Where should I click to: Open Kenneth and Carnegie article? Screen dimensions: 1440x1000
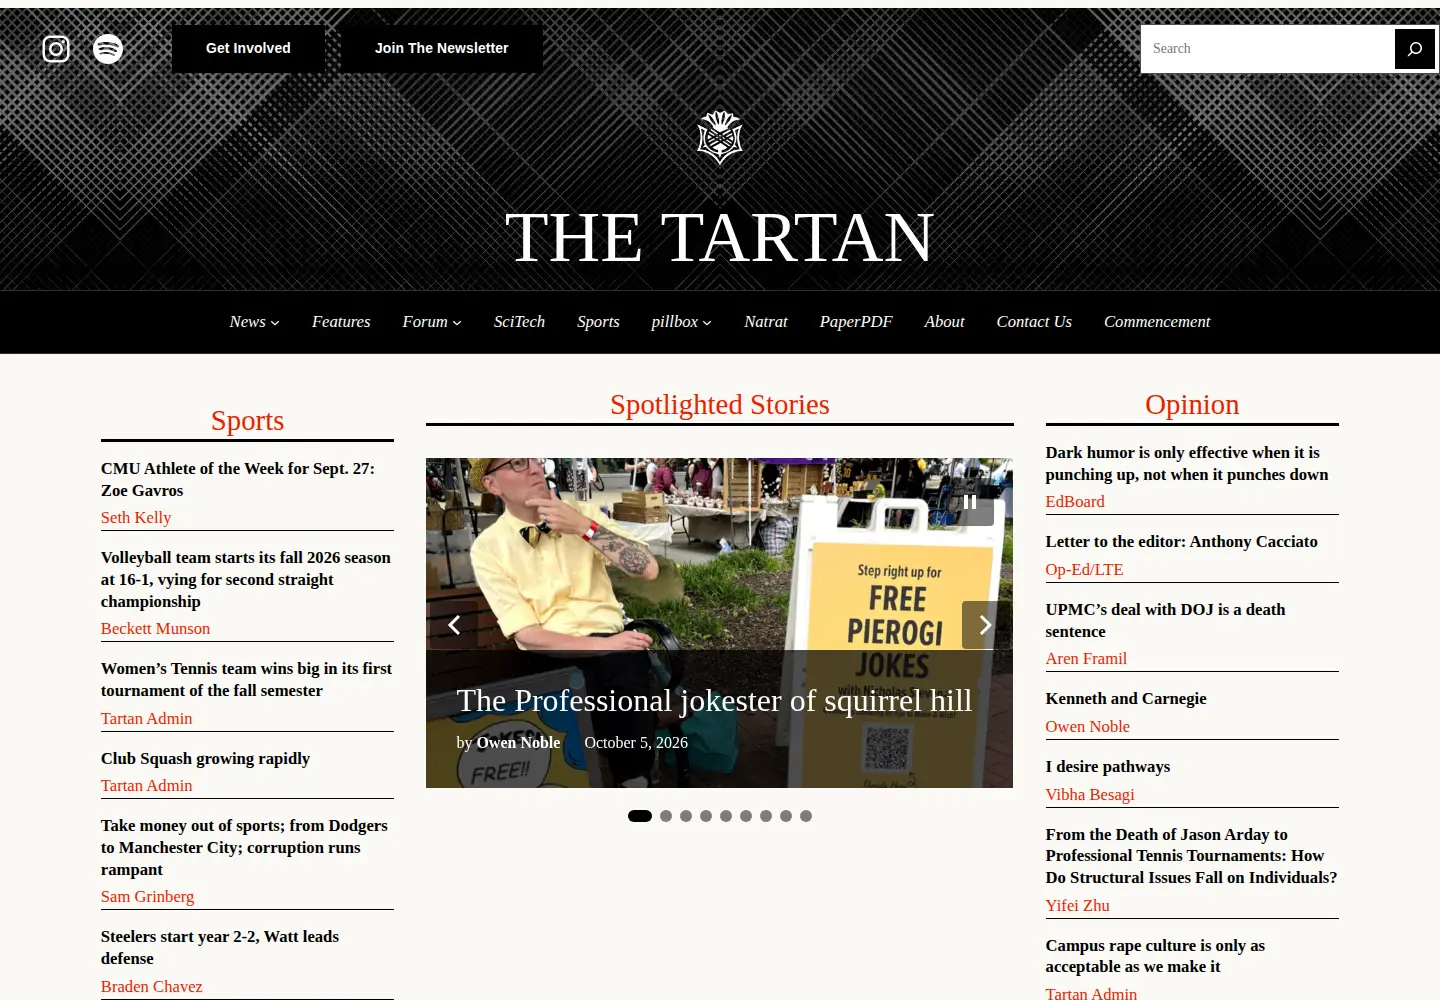coord(1126,698)
